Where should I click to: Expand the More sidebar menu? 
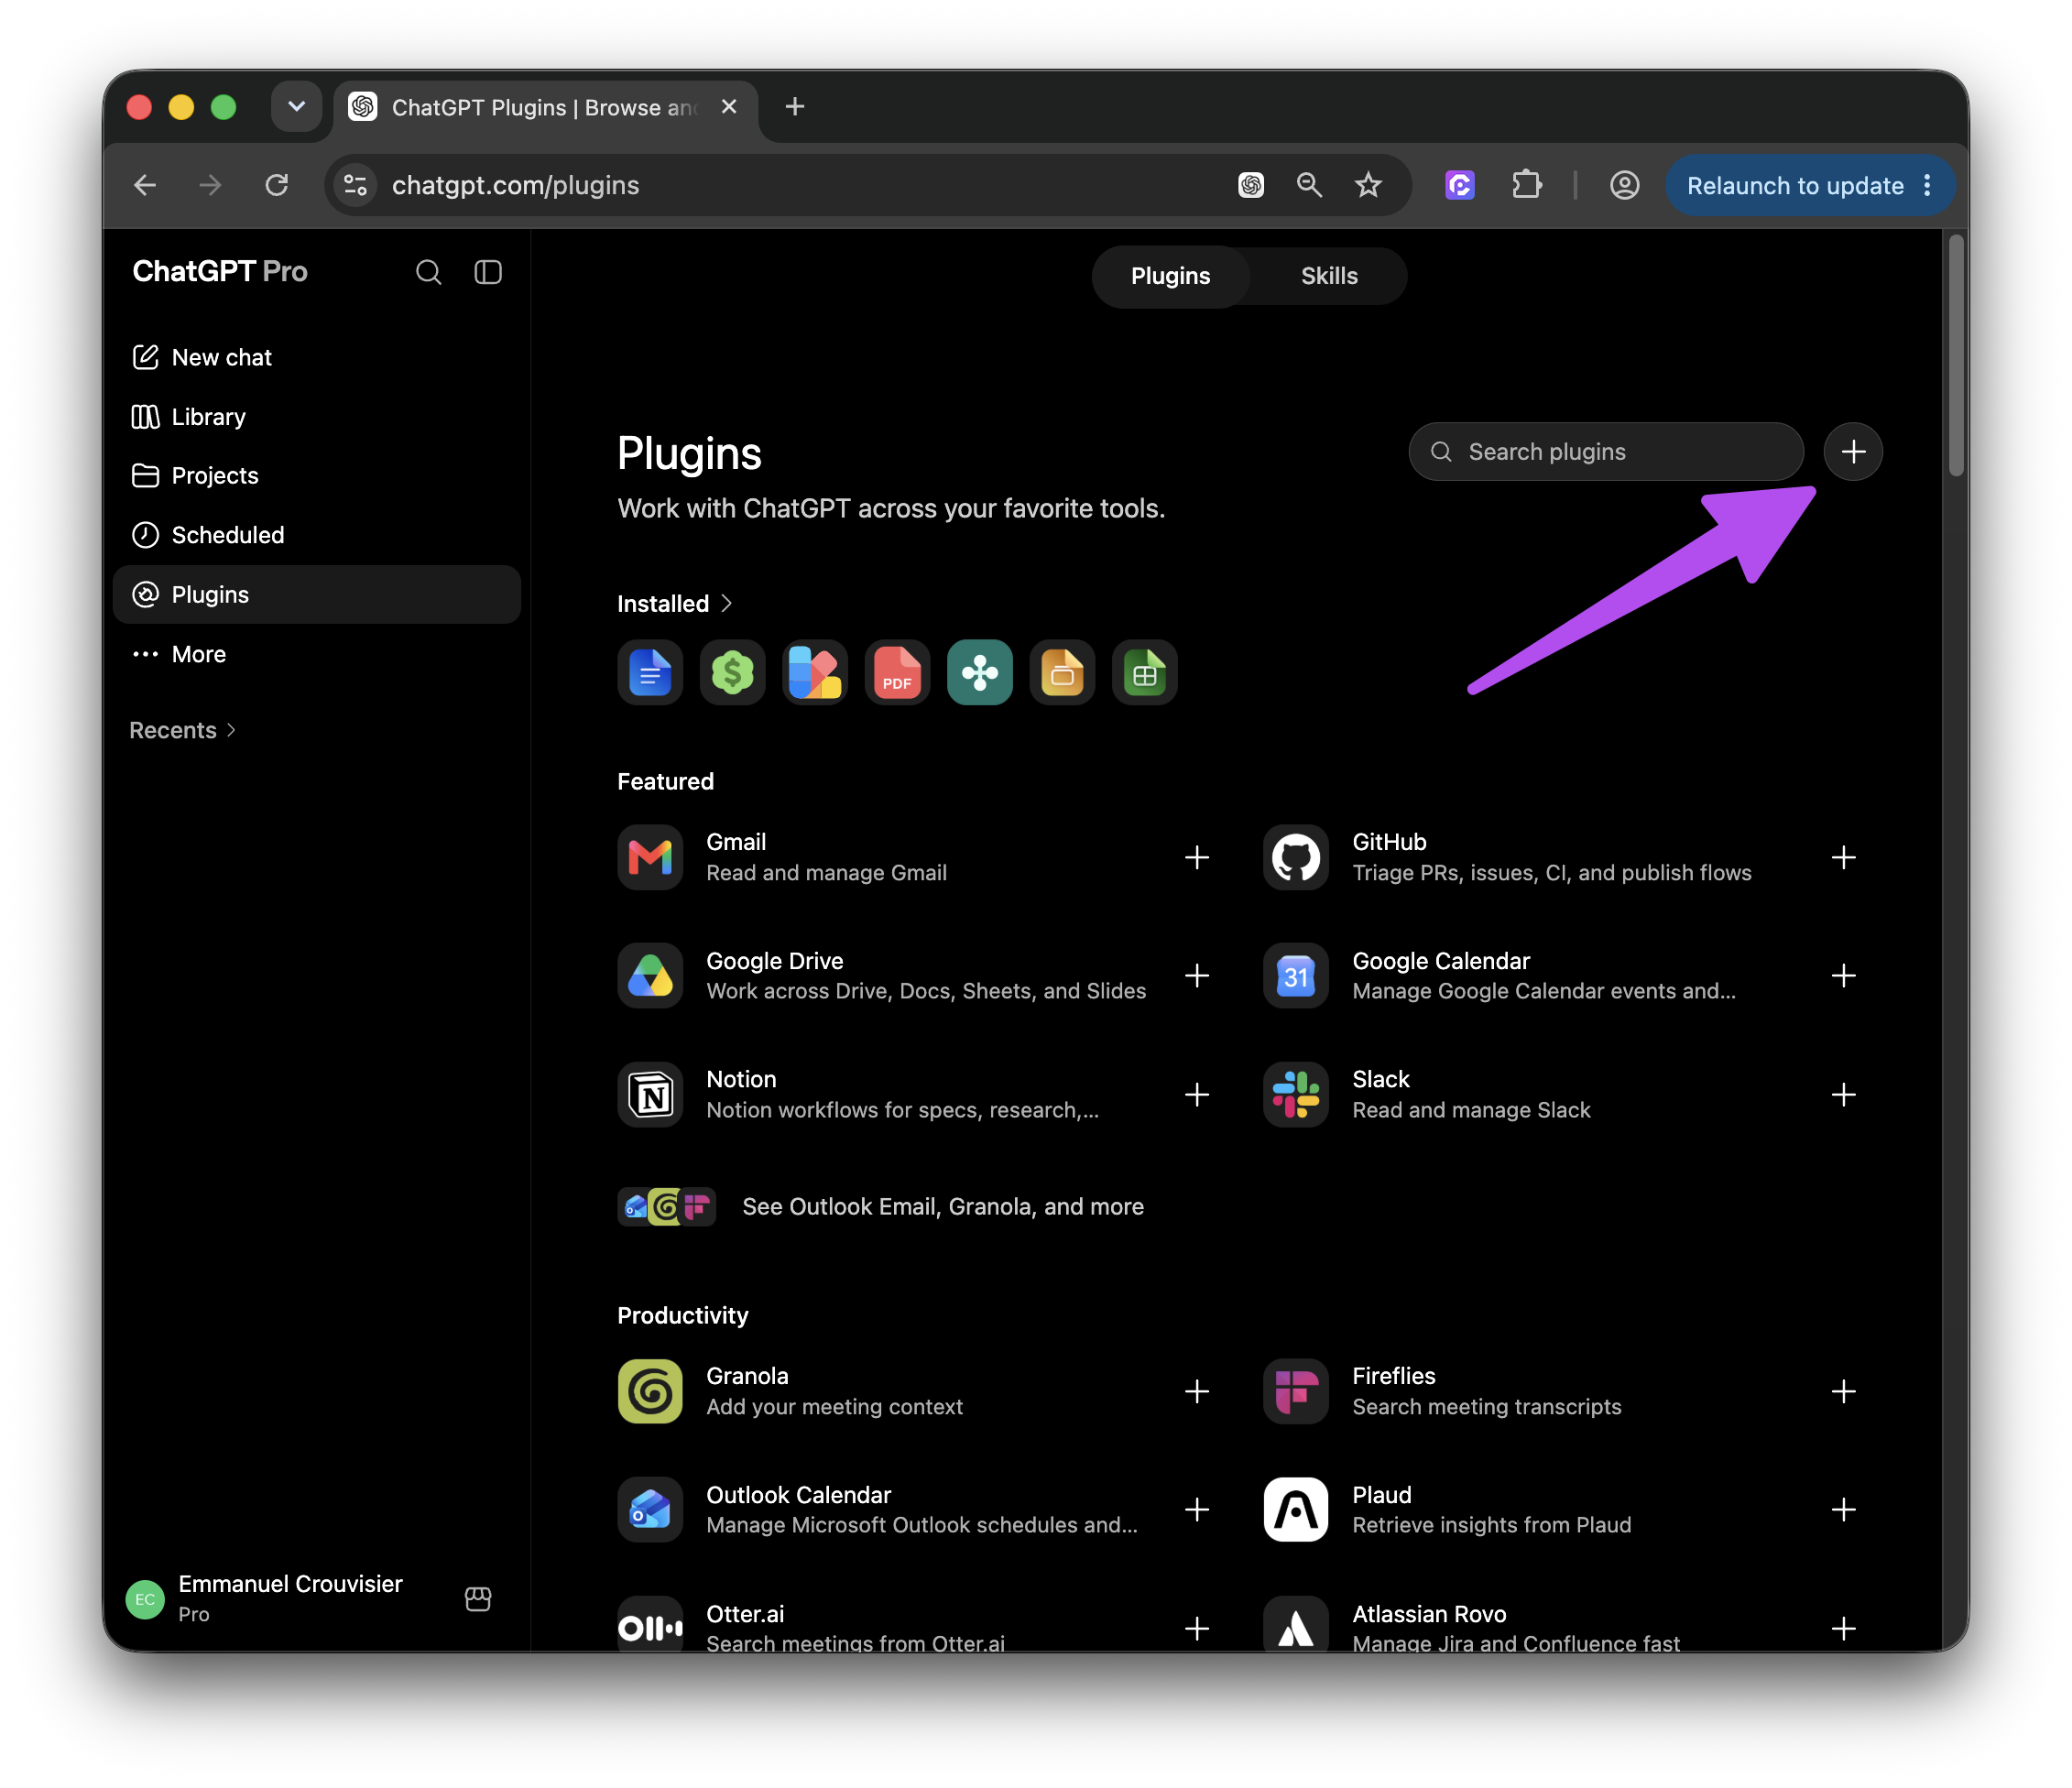tap(316, 654)
